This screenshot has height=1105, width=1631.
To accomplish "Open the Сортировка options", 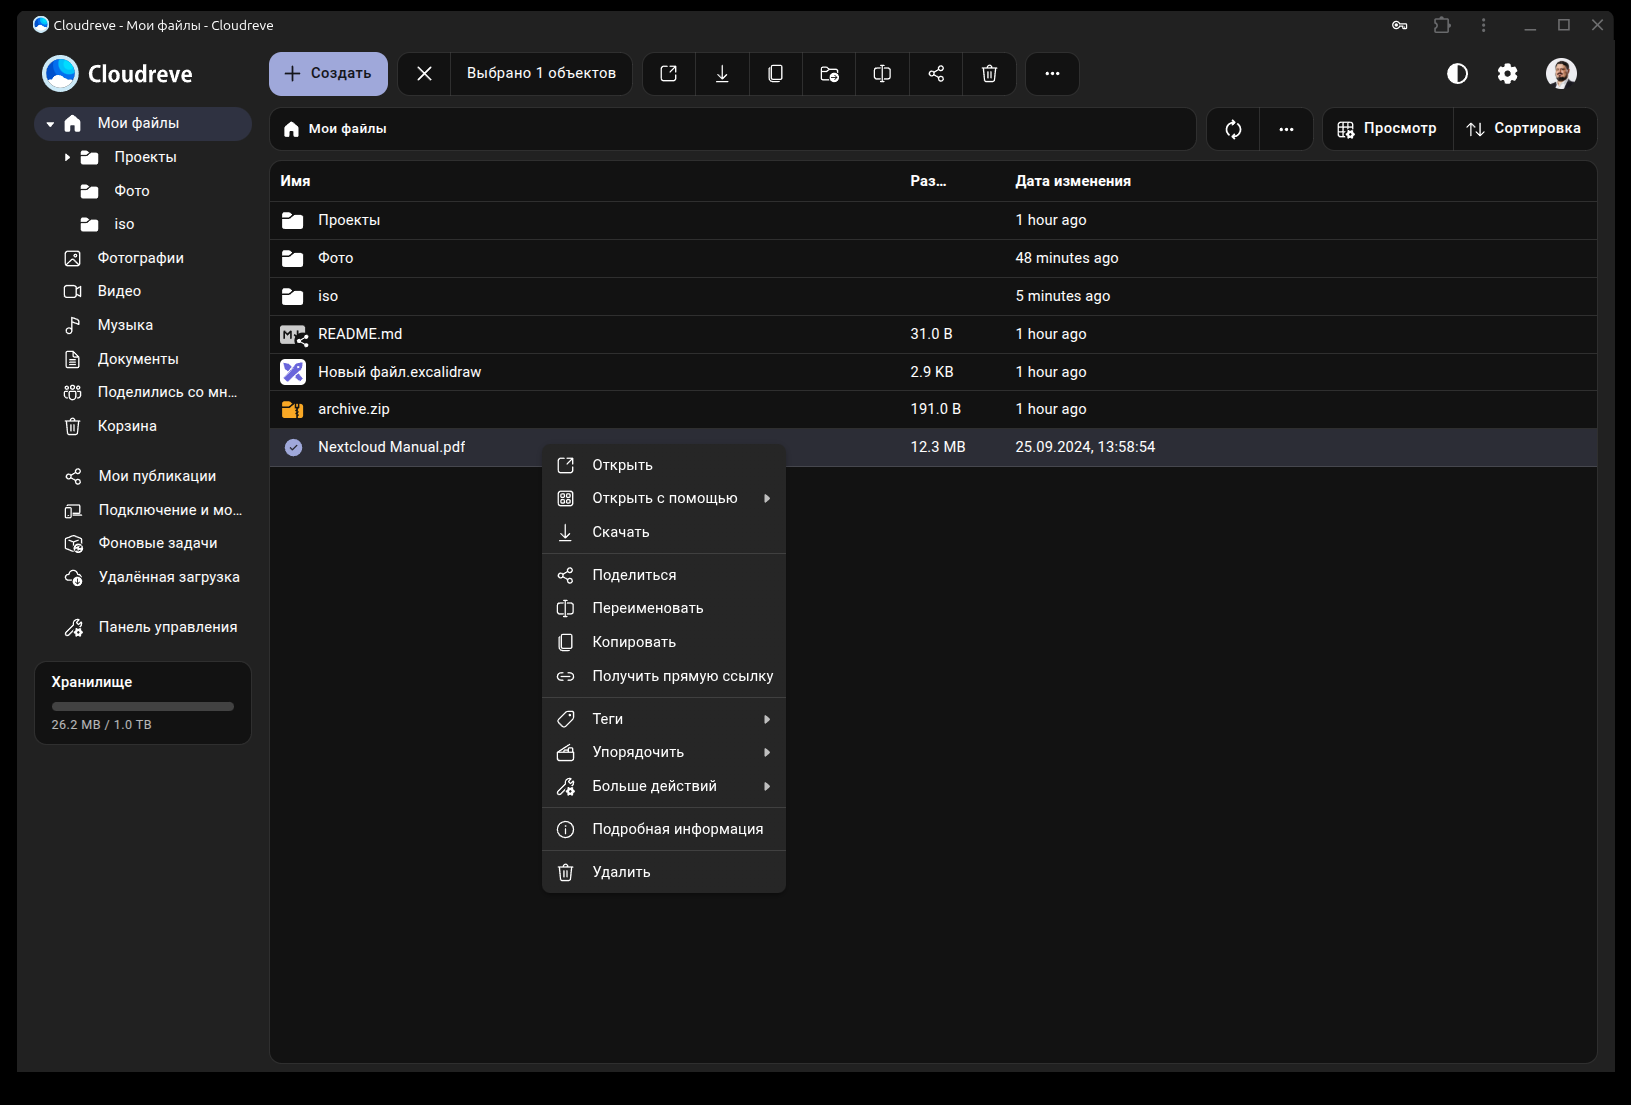I will [1524, 129].
